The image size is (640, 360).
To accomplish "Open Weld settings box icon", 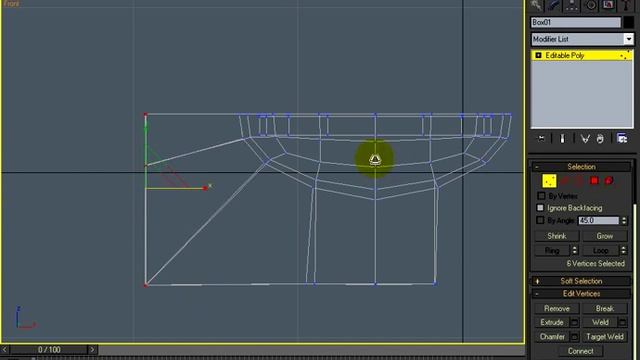I will [622, 322].
